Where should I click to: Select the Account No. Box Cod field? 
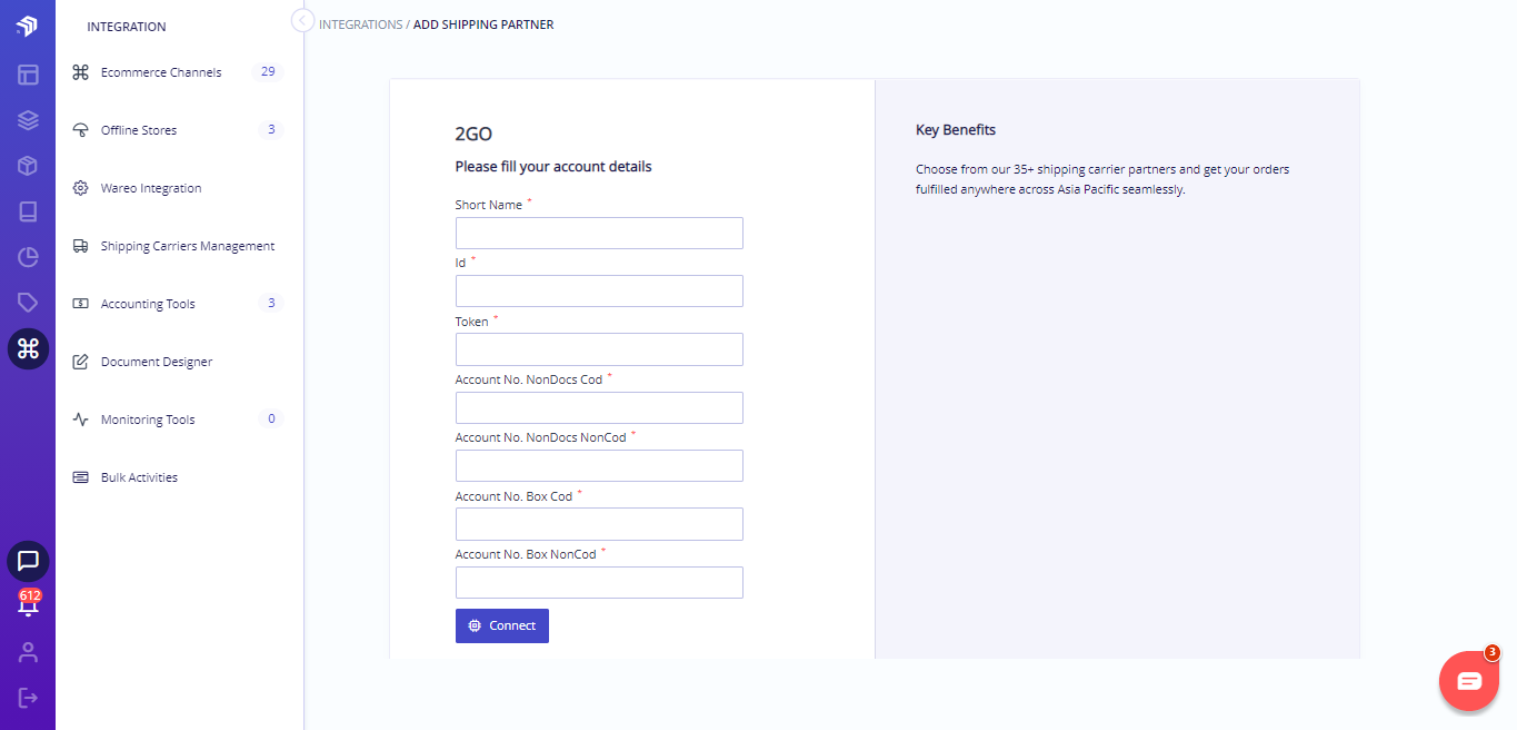[599, 524]
